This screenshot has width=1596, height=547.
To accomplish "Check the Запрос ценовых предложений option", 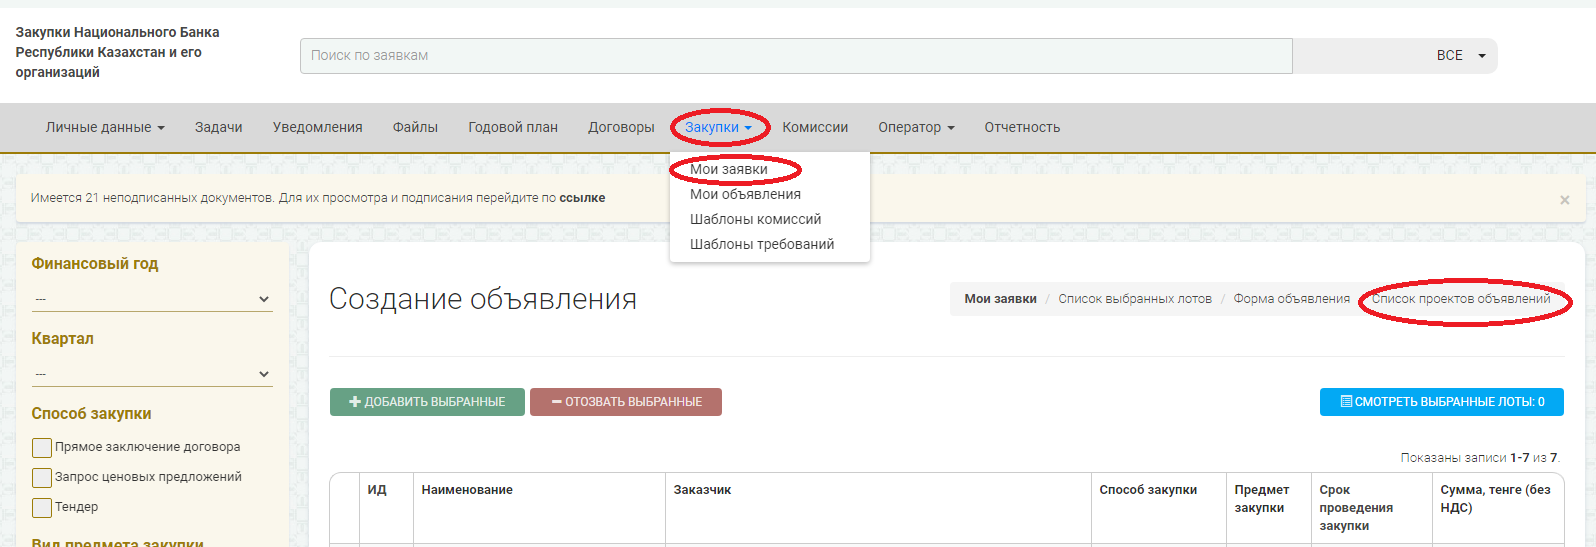I will coord(42,477).
